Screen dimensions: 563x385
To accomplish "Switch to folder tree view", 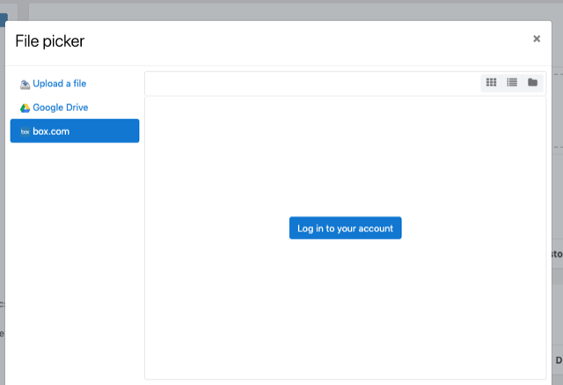I will [532, 83].
